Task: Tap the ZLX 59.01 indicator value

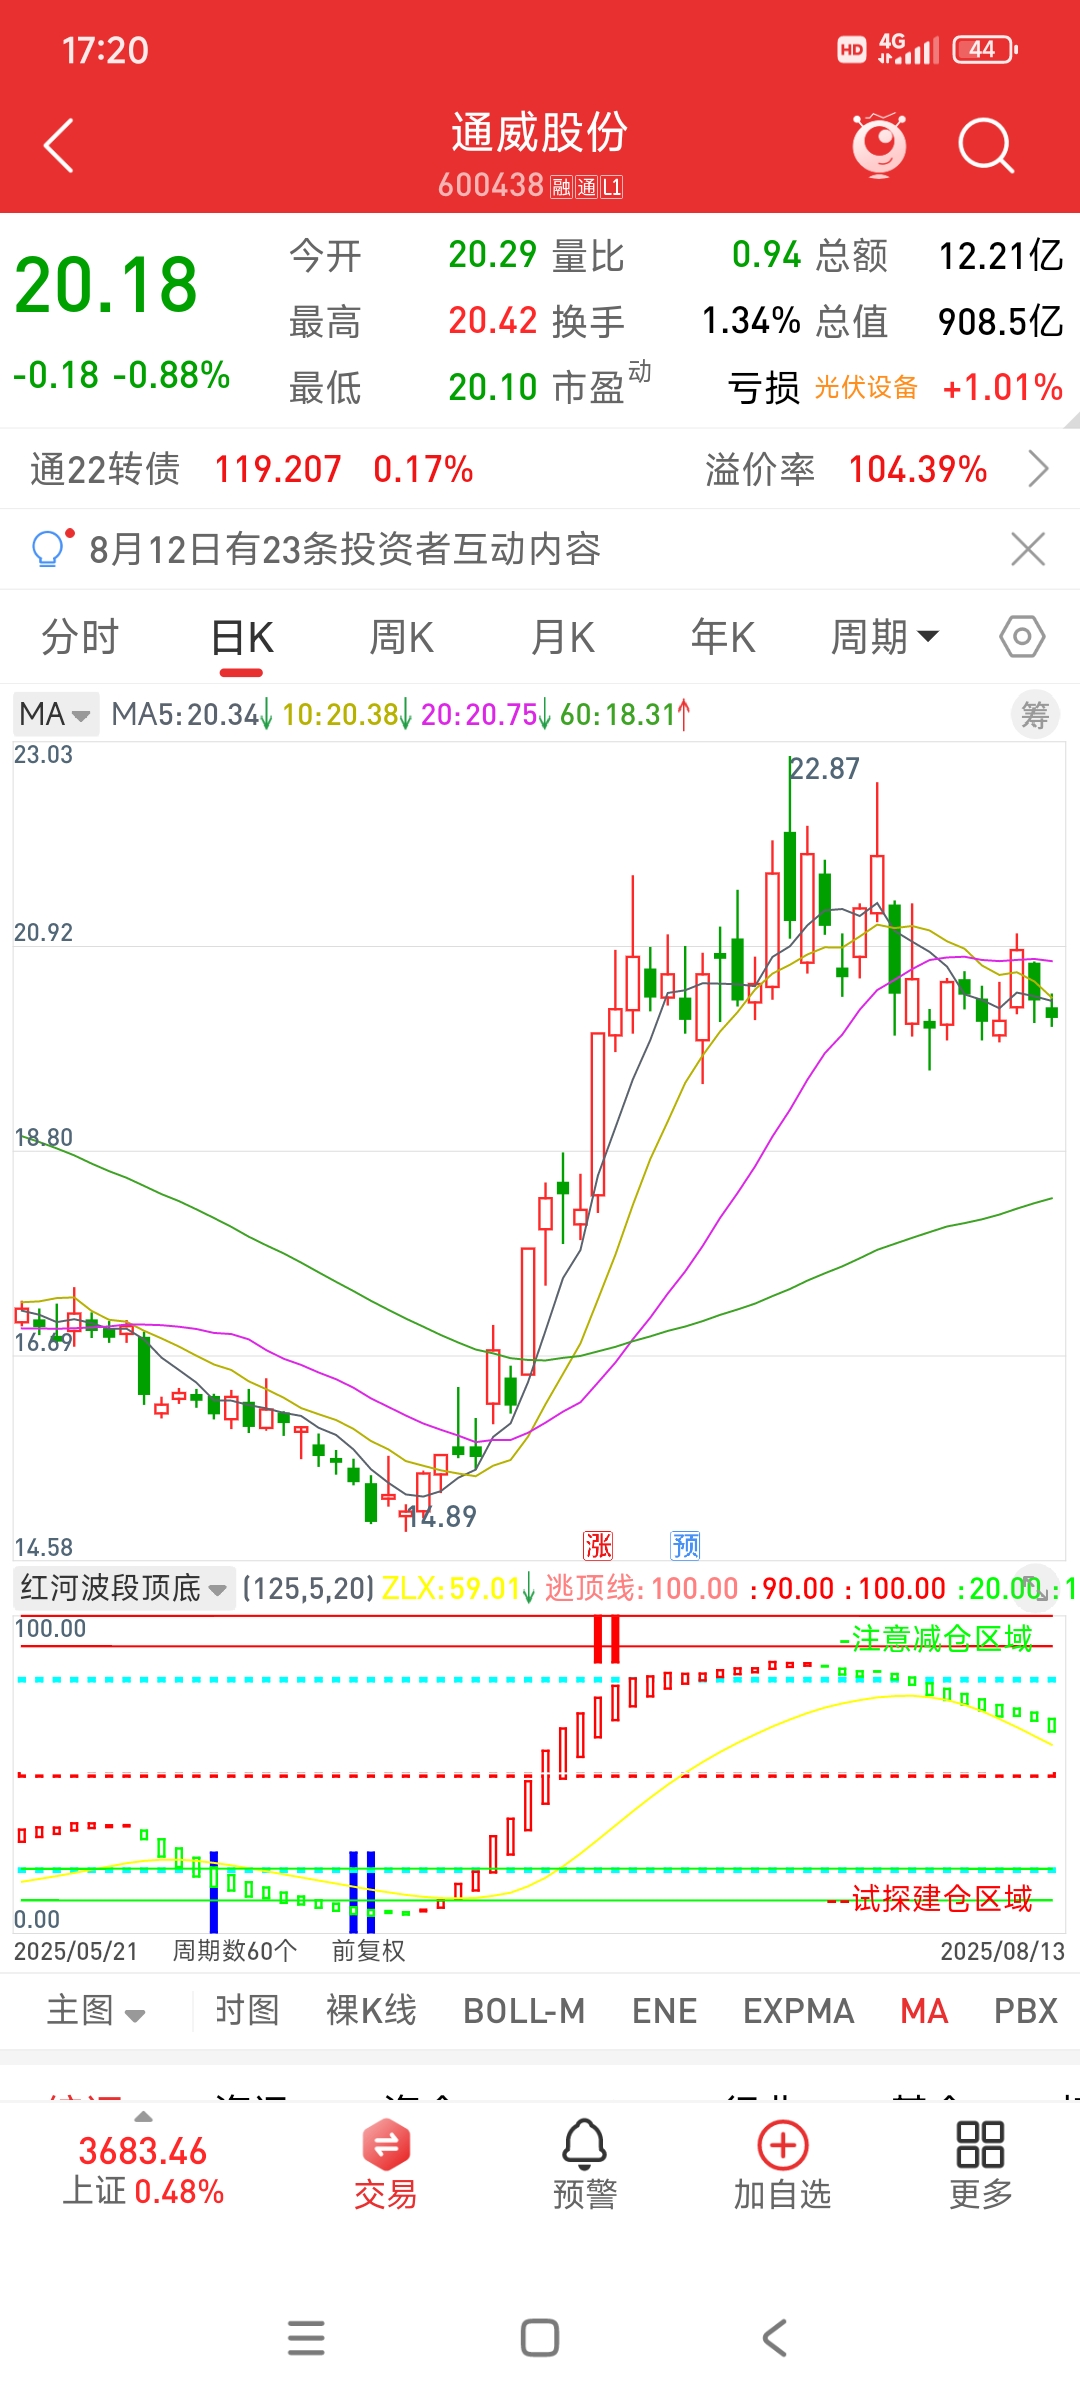Action: tap(452, 1588)
